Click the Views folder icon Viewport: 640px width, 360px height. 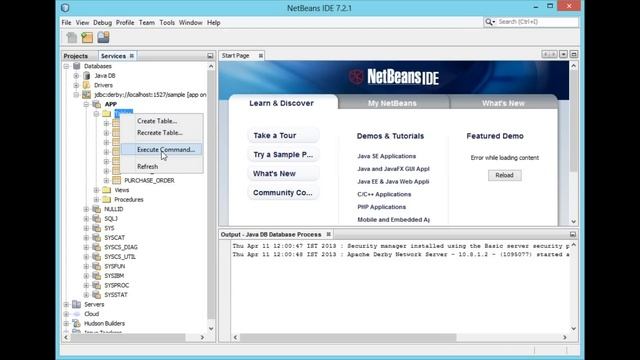click(107, 190)
